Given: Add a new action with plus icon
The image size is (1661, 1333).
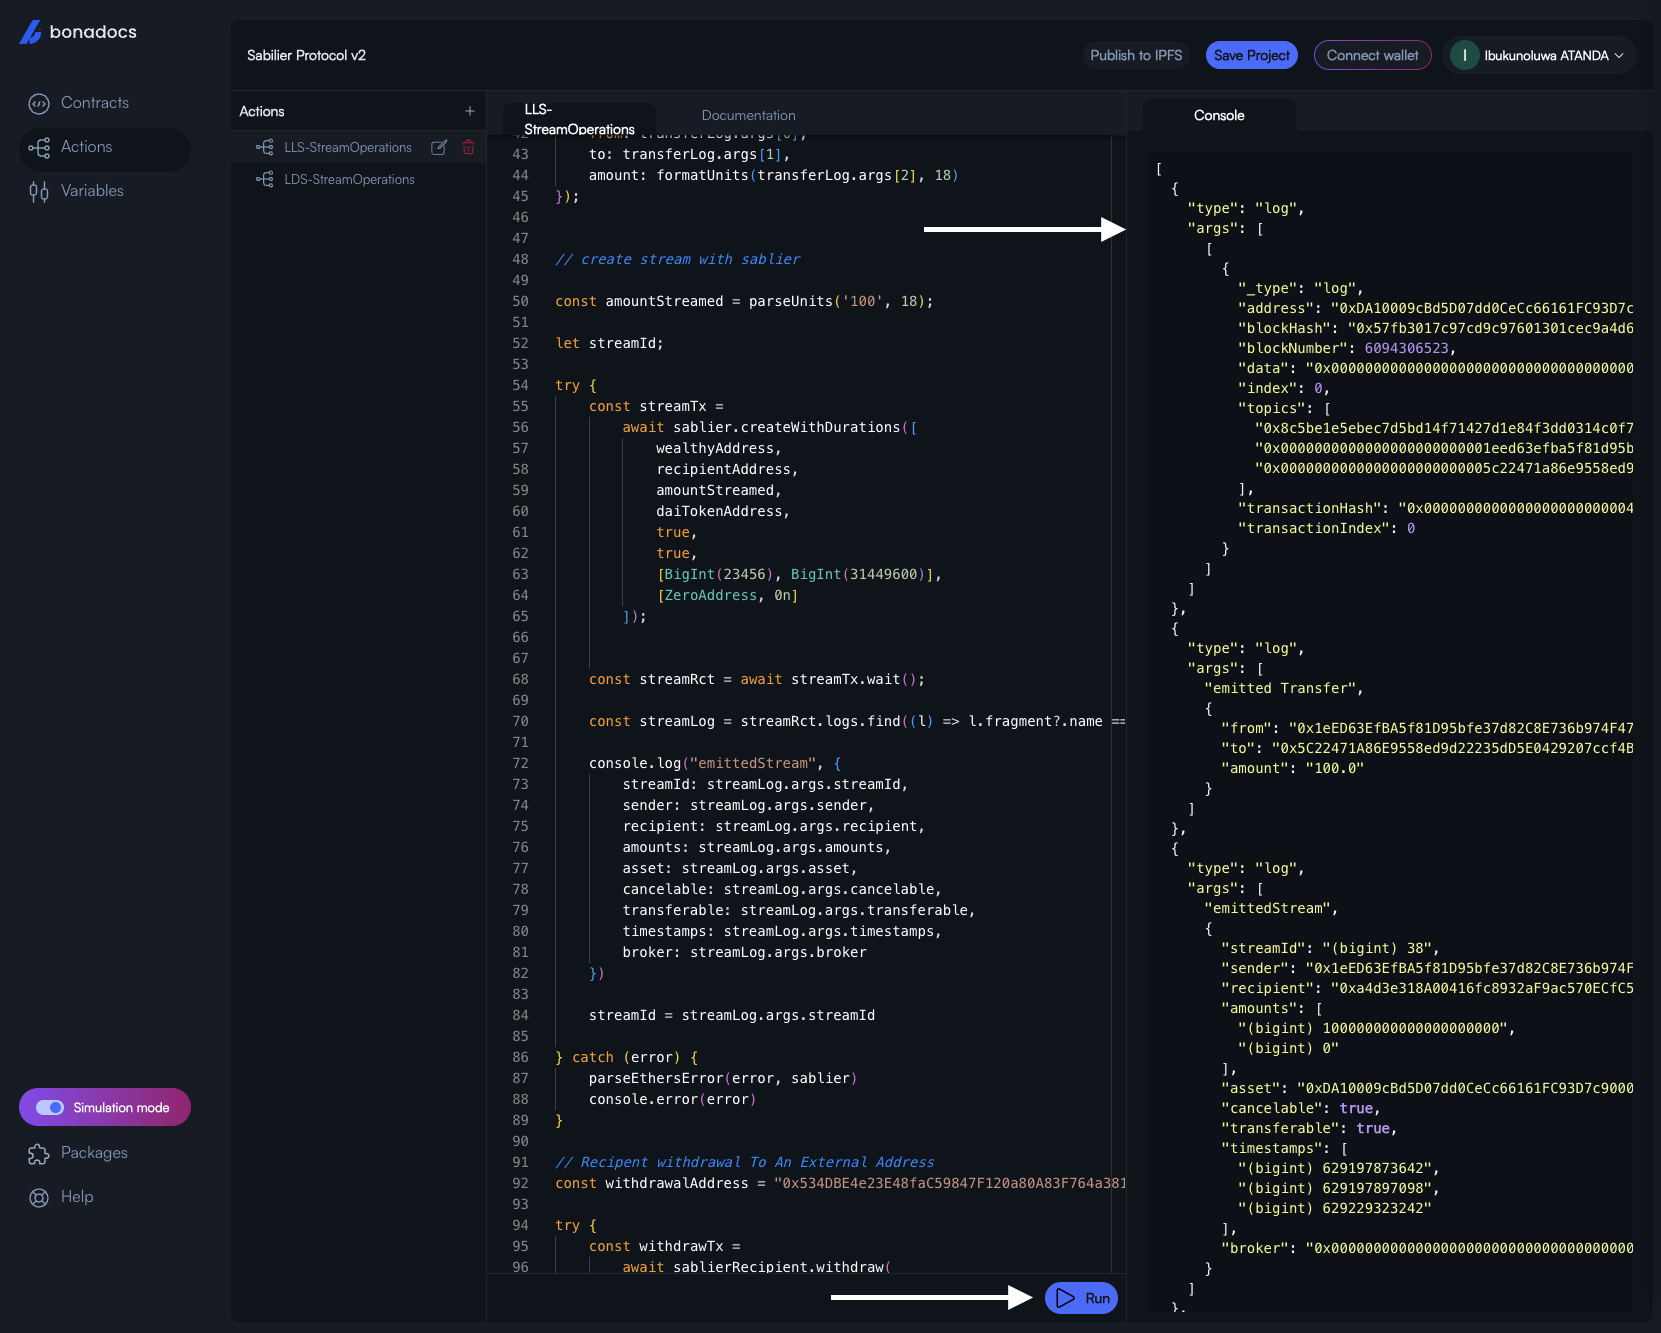Looking at the screenshot, I should [470, 111].
